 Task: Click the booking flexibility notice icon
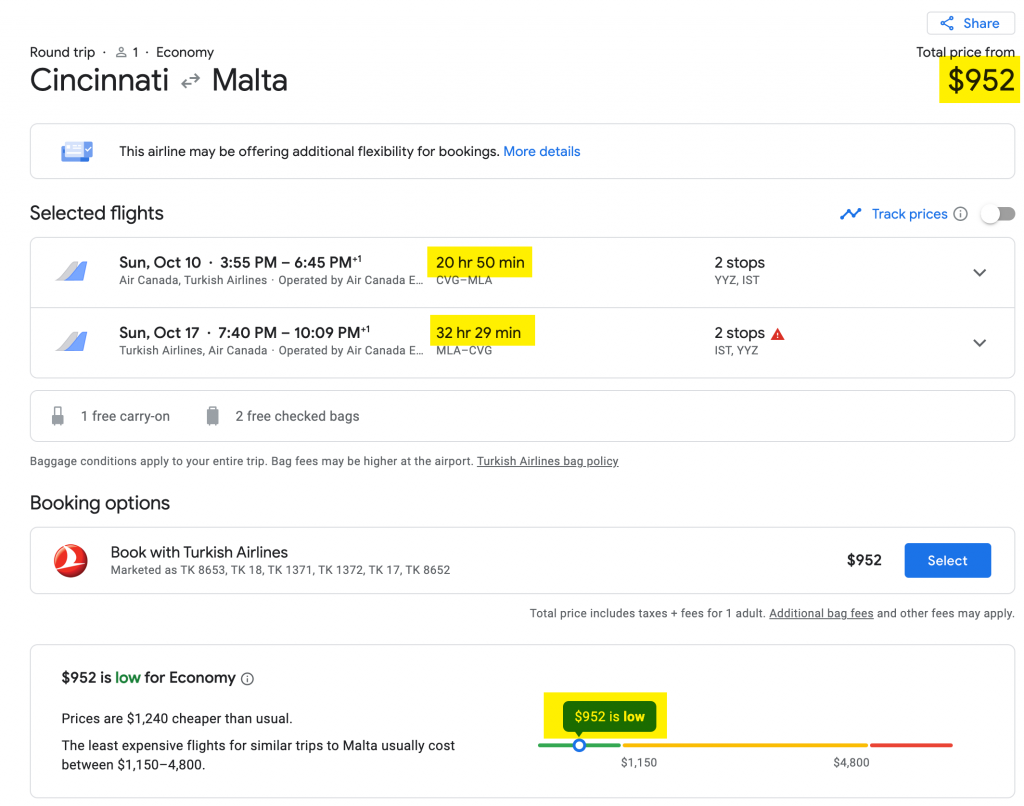77,151
